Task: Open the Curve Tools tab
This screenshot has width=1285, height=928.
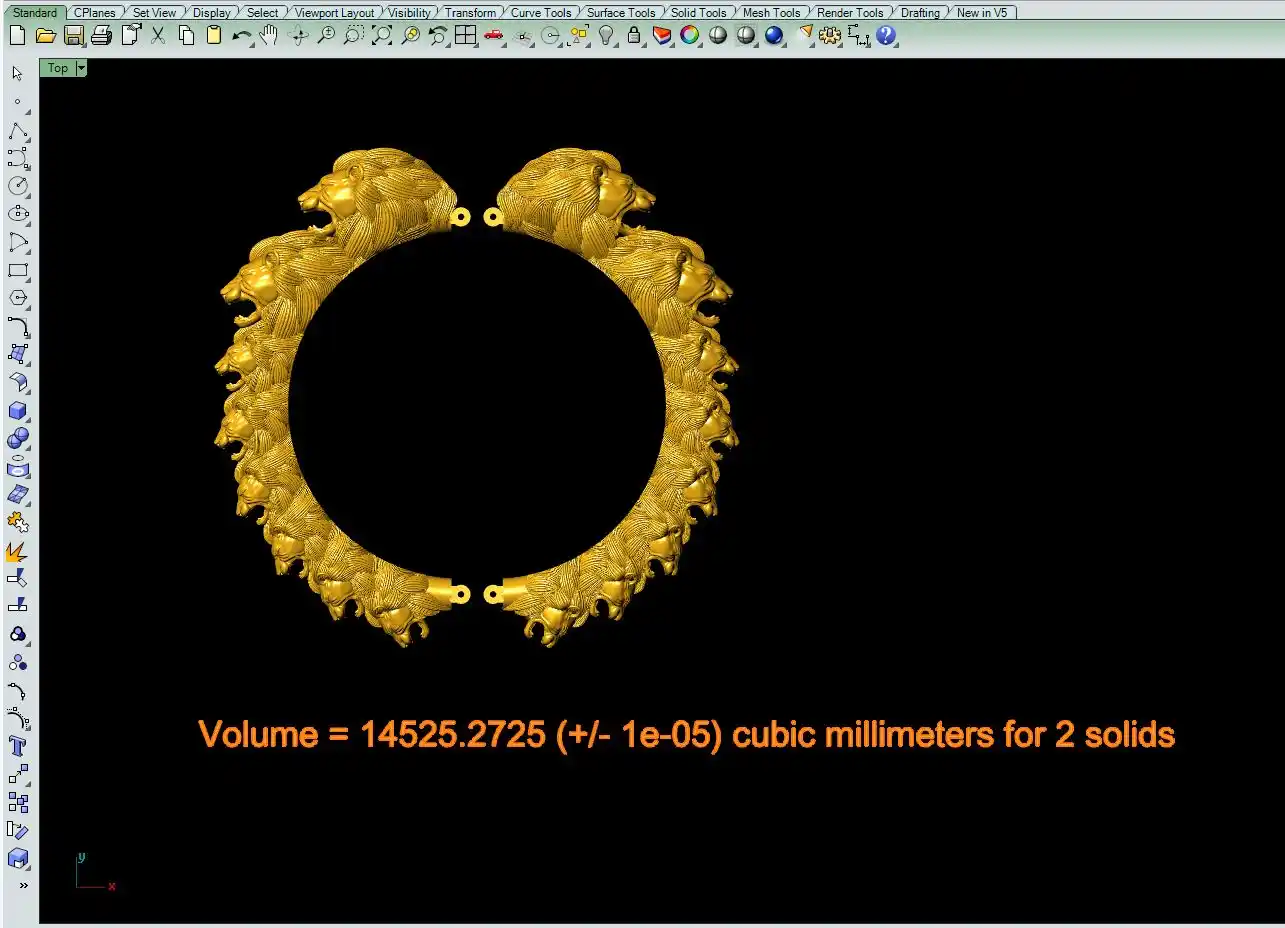Action: [x=540, y=13]
